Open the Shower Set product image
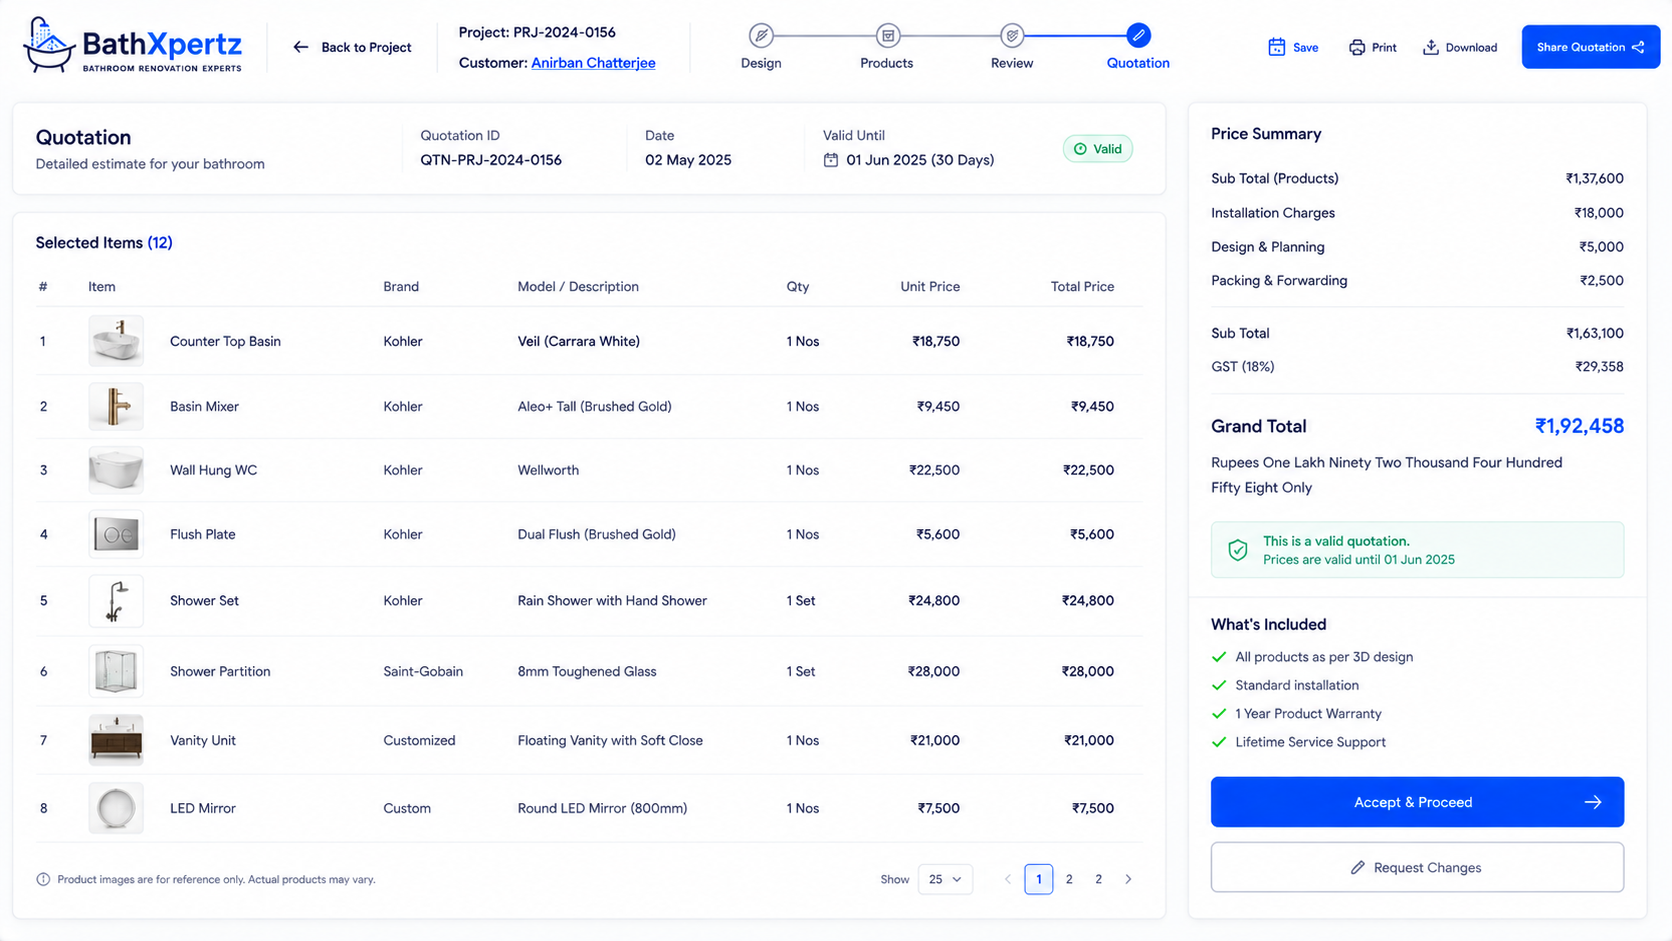The height and width of the screenshot is (941, 1672). pos(116,601)
